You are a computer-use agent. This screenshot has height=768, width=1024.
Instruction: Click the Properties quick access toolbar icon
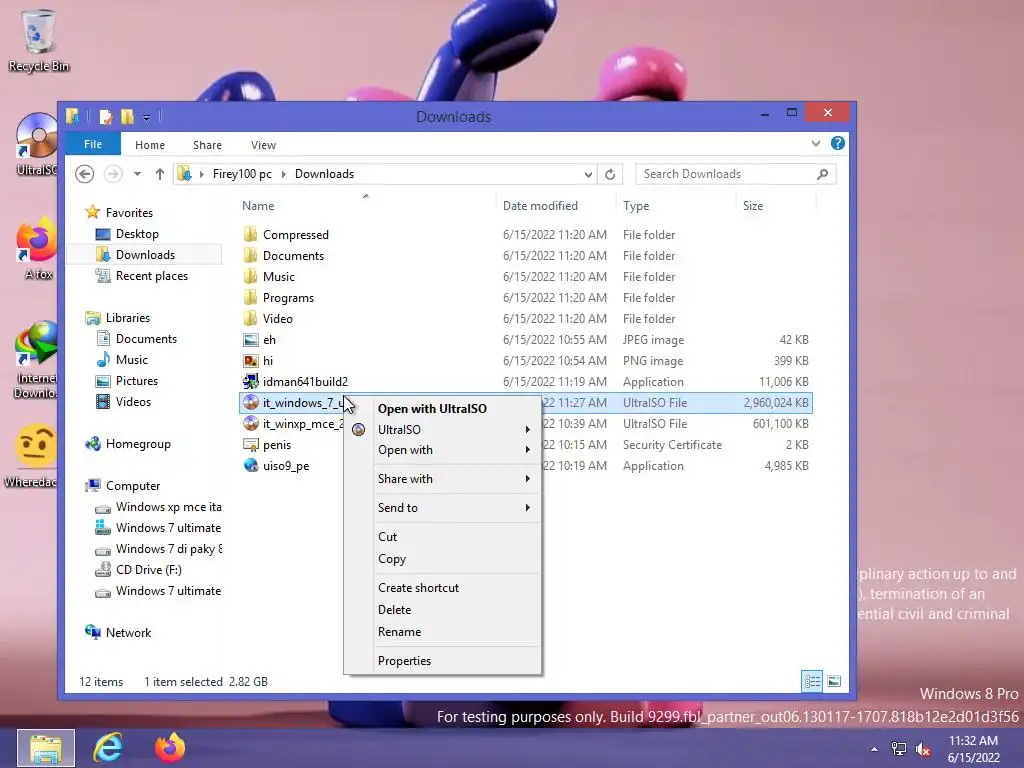[106, 117]
